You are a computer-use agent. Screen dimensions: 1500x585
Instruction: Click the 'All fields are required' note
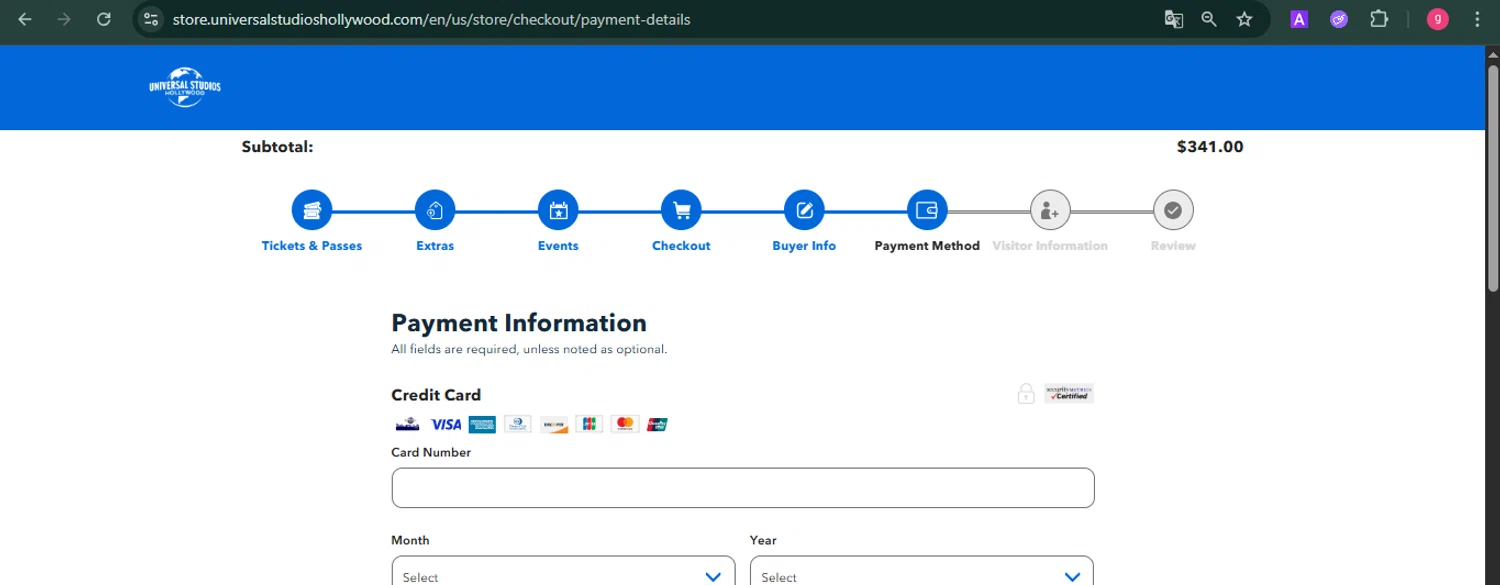point(529,350)
